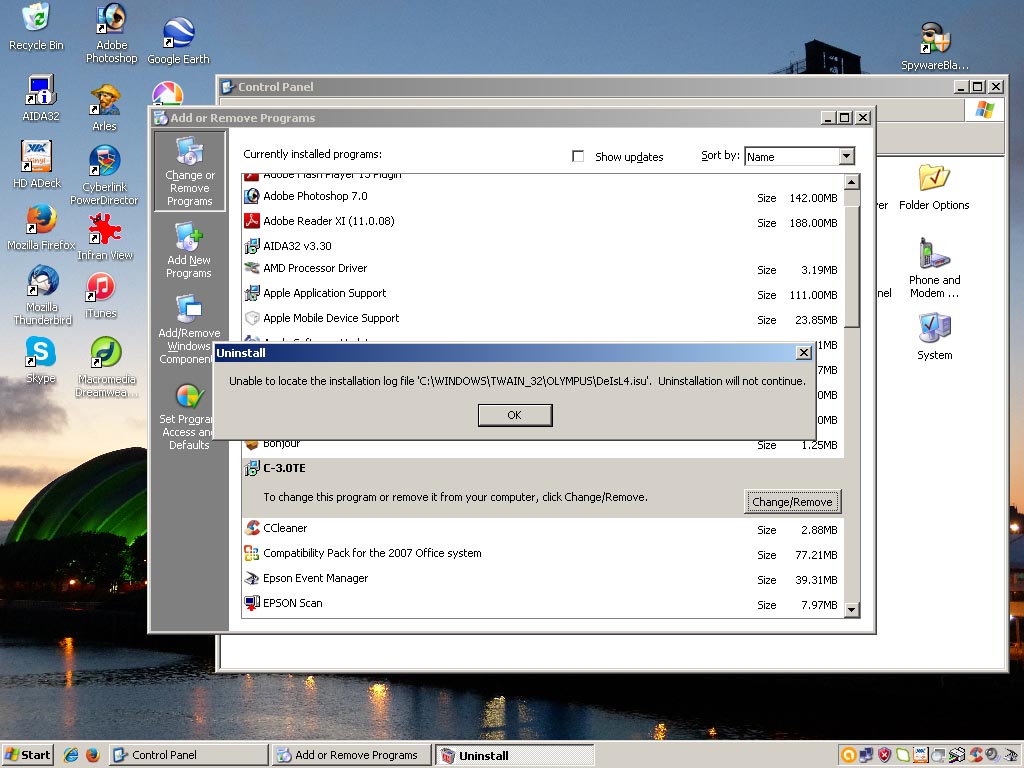This screenshot has width=1024, height=768.
Task: Click the program list scroll up arrow
Action: point(852,182)
